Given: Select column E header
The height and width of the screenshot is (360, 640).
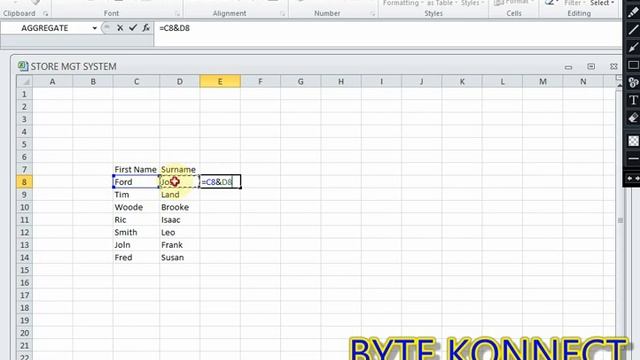Looking at the screenshot, I should (220, 82).
